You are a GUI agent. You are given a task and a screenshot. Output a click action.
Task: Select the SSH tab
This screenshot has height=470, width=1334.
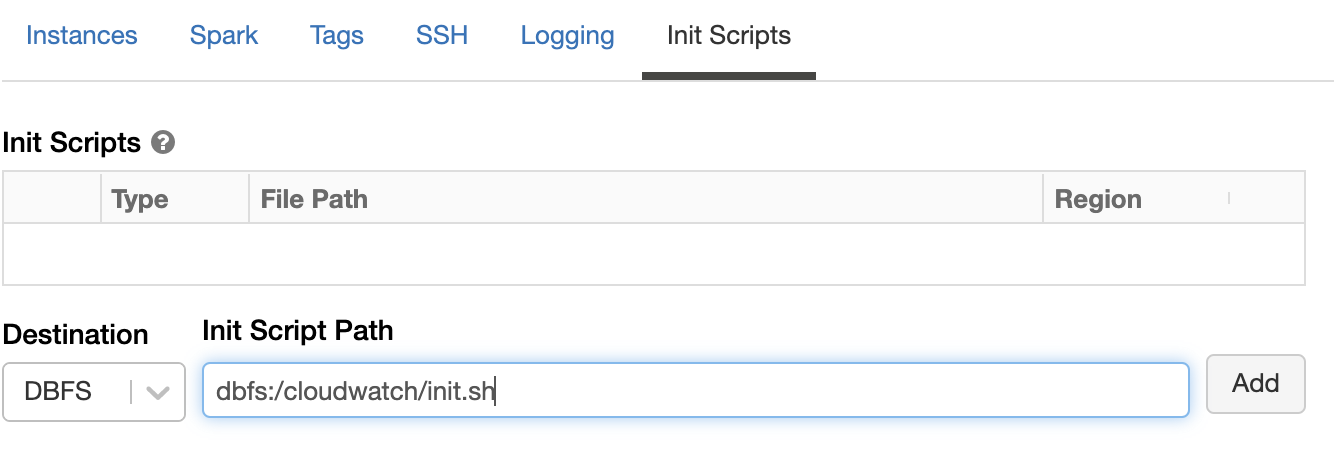pyautogui.click(x=442, y=36)
